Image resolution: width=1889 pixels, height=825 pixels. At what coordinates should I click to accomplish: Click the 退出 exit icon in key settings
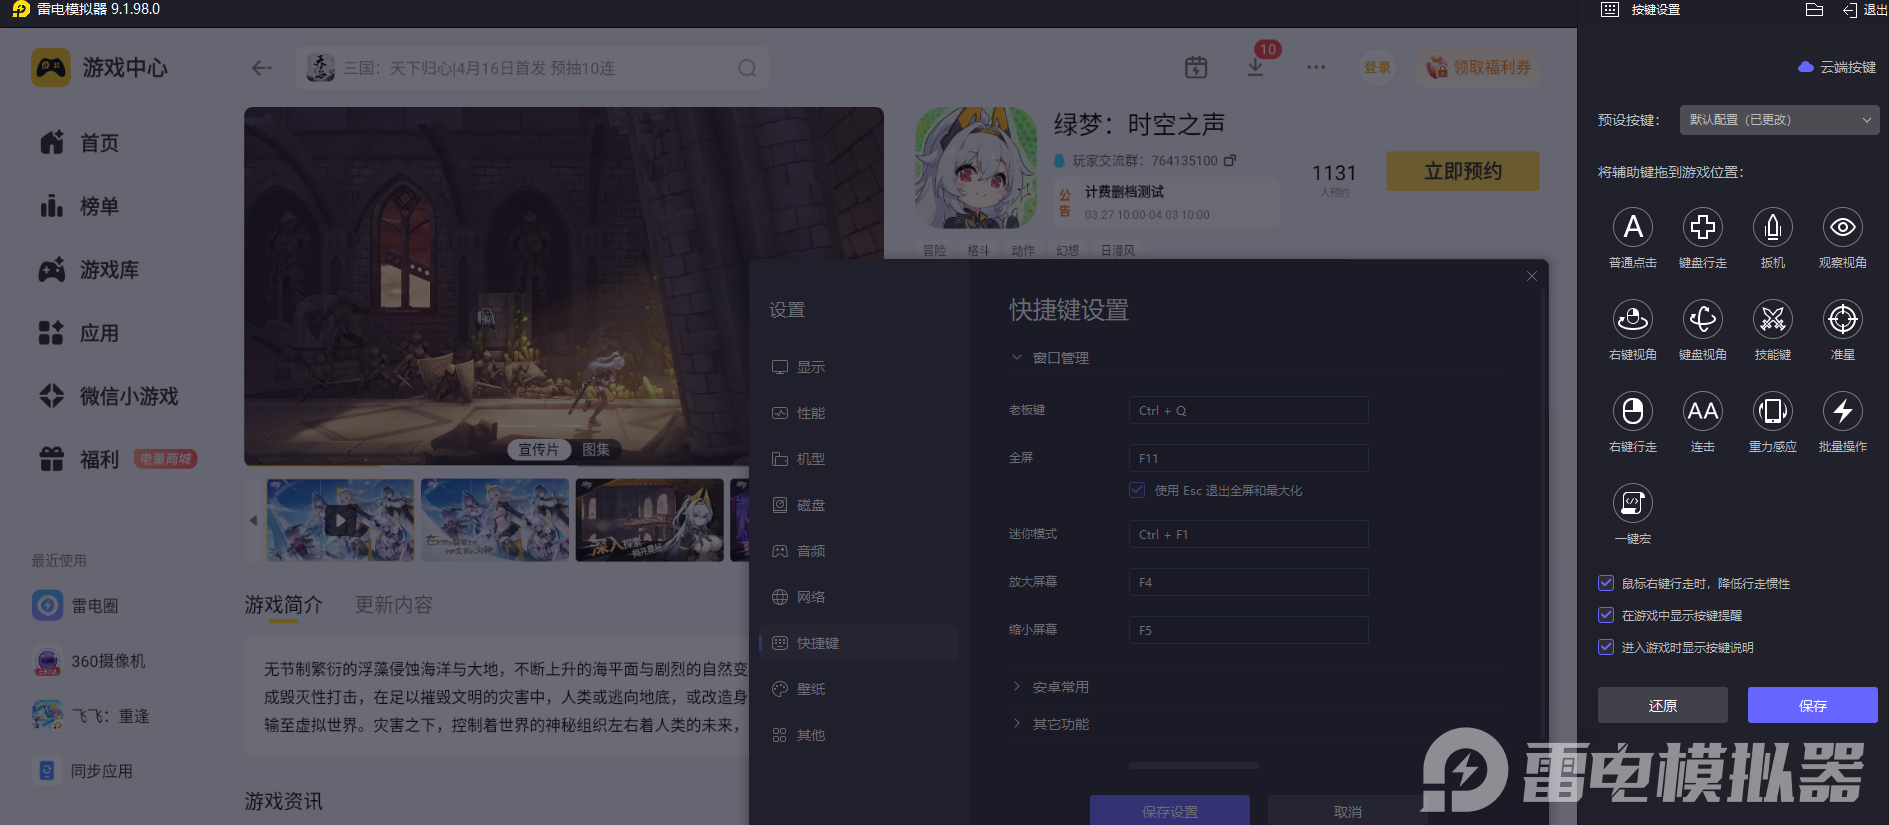pos(1850,10)
